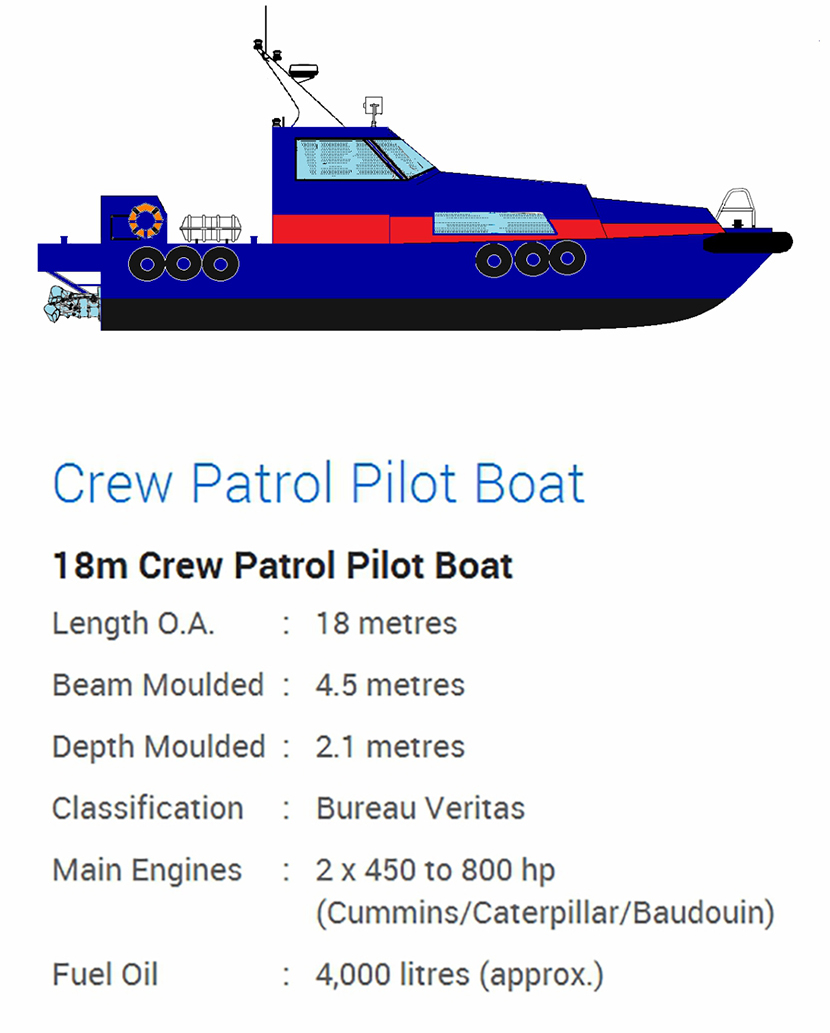Click the "4.5 metres" beam value
Viewport: 830px width, 1033px height.
(x=390, y=686)
